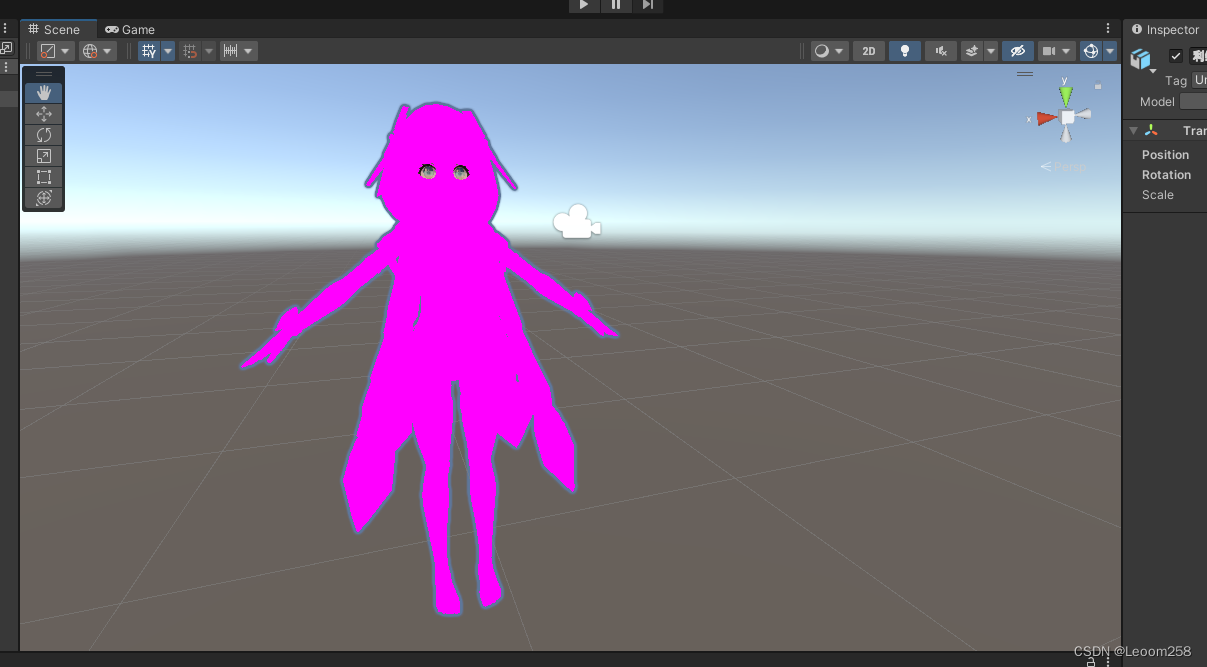Viewport: 1207px width, 667px height.
Task: Enable the GameObject active checkbox in Inspector
Action: coord(1176,56)
